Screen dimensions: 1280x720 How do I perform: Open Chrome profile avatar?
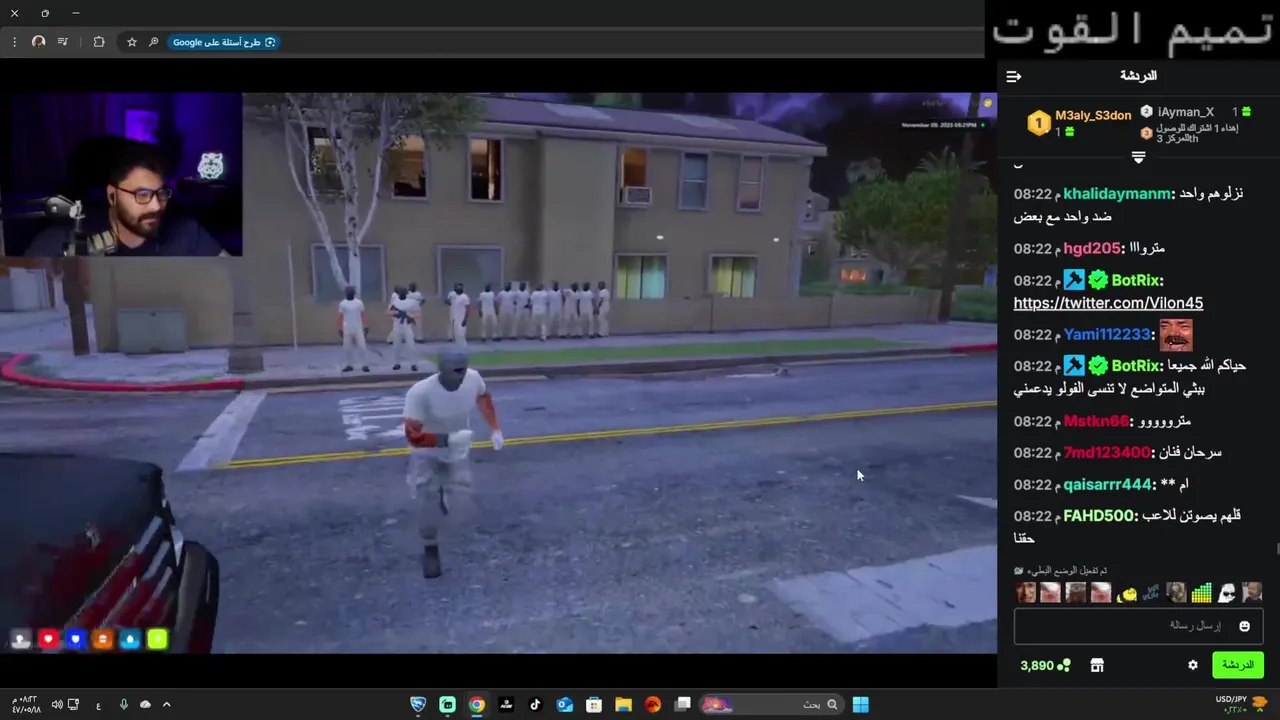click(39, 42)
